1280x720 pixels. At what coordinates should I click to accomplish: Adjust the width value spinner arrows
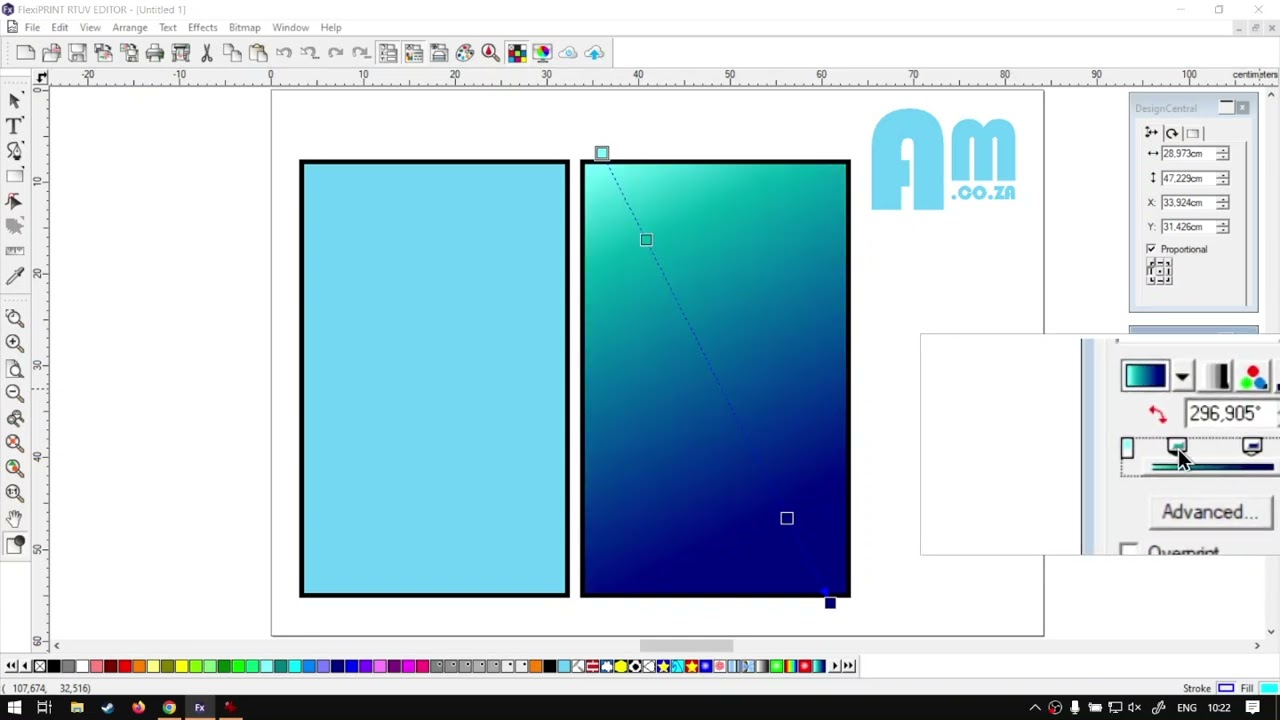1223,154
